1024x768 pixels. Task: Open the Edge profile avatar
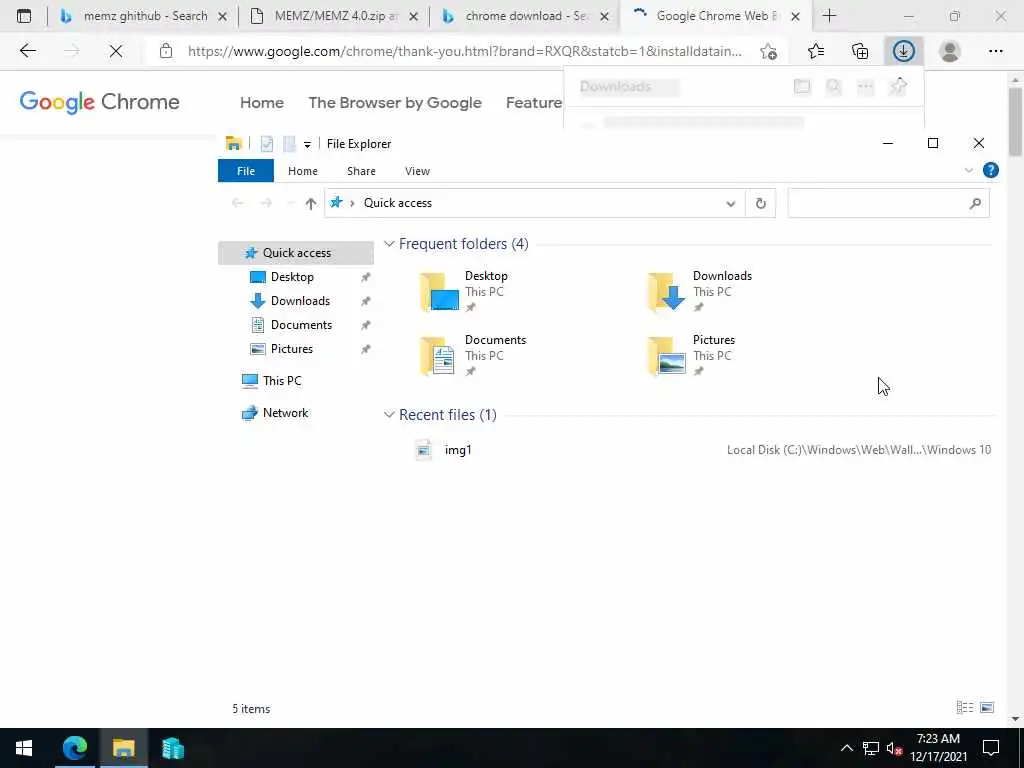pyautogui.click(x=950, y=51)
